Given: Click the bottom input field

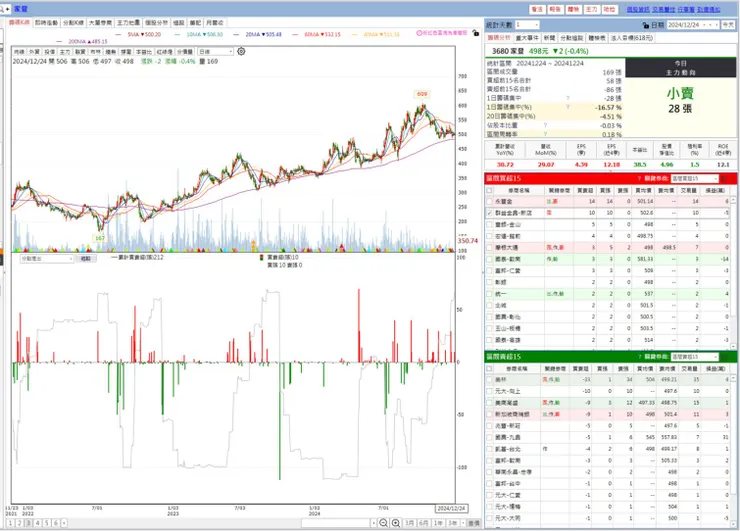Looking at the screenshot, I should point(336,523).
